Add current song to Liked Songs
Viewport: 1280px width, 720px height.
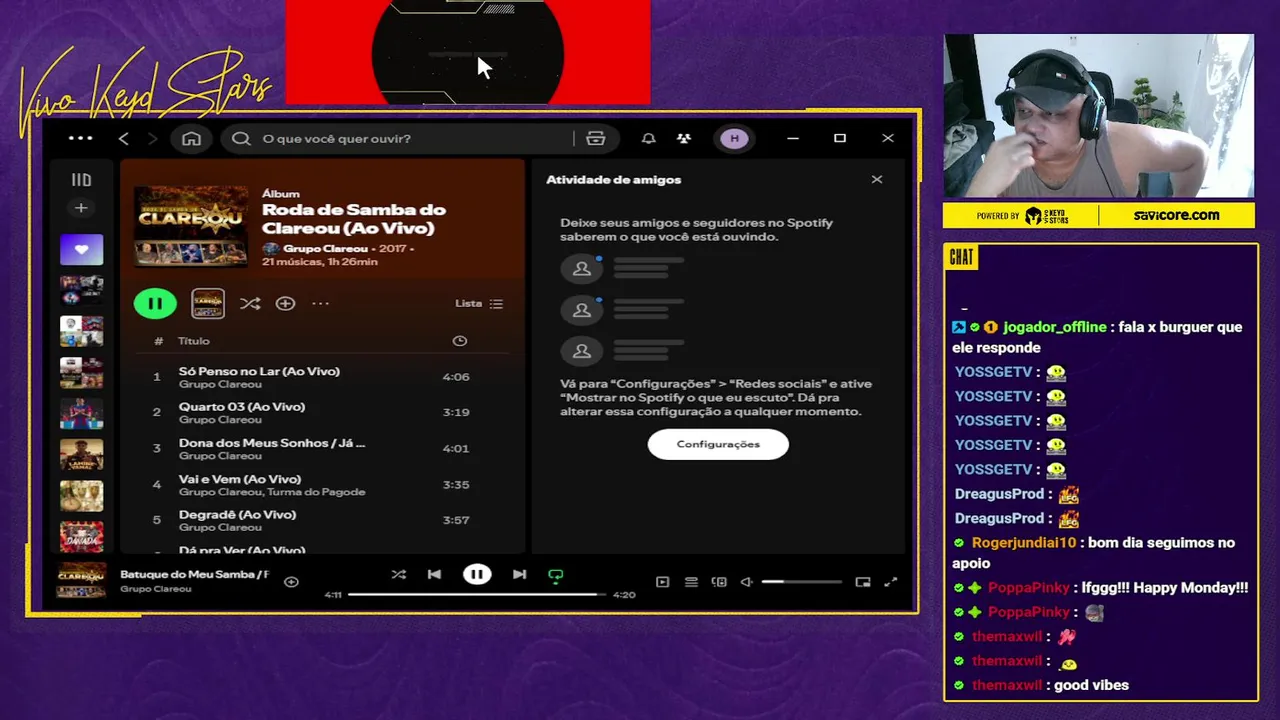click(291, 582)
